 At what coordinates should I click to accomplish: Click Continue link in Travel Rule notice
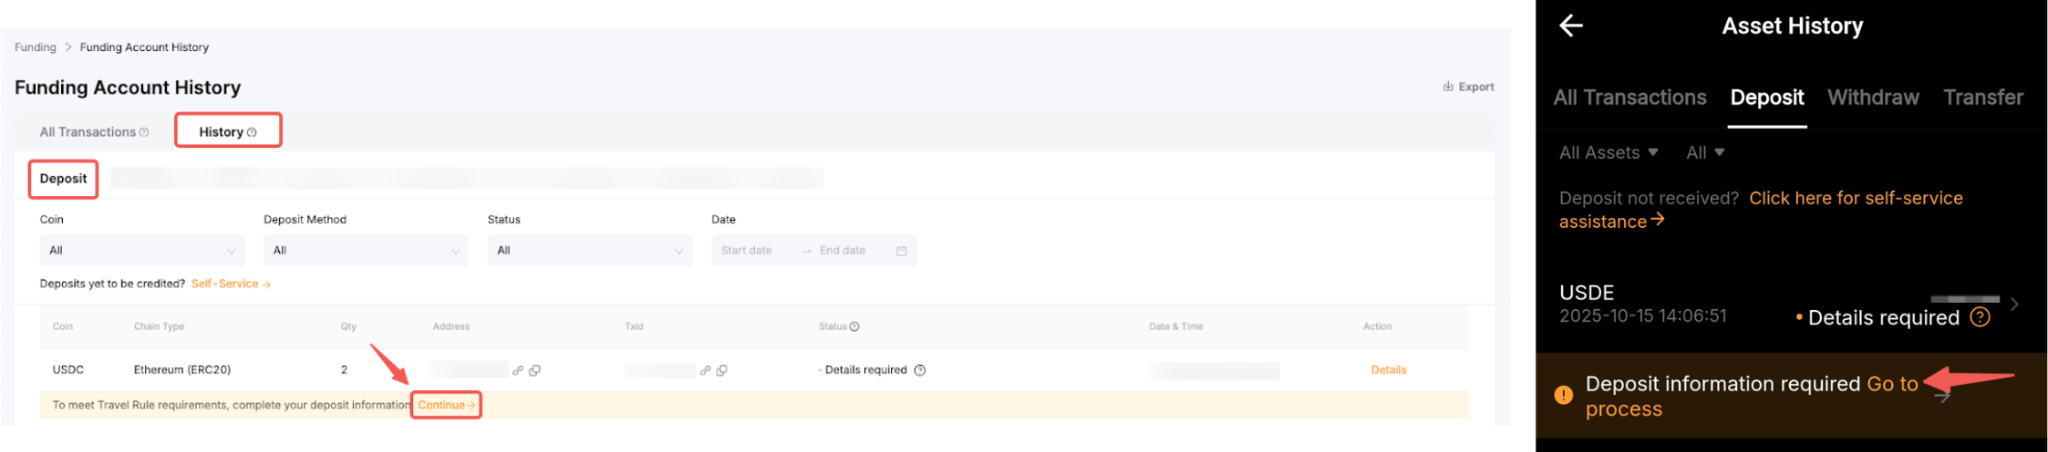[446, 405]
